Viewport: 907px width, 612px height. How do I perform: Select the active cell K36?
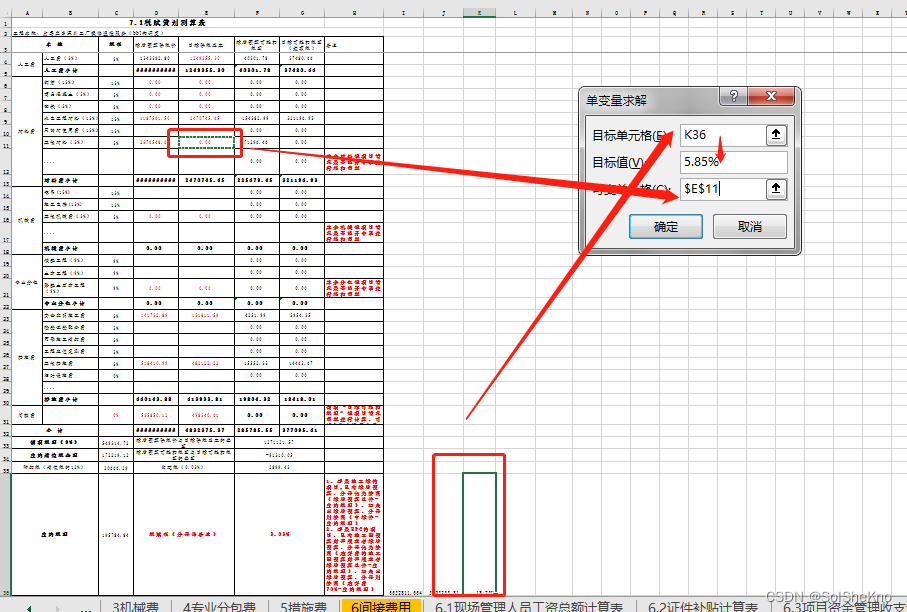coord(480,534)
